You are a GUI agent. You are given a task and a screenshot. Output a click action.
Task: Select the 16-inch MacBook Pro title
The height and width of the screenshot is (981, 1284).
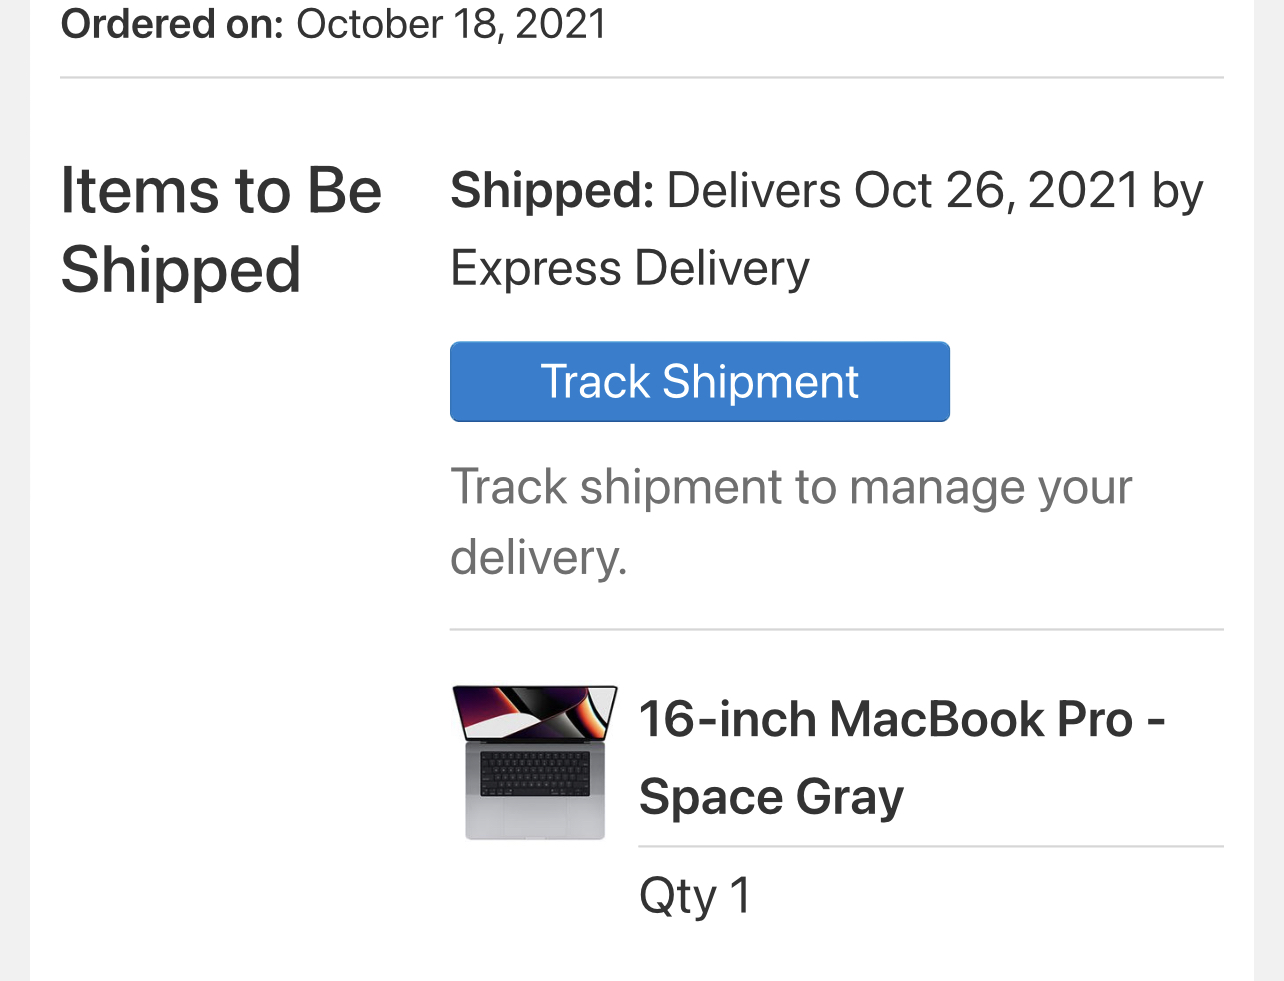point(886,719)
